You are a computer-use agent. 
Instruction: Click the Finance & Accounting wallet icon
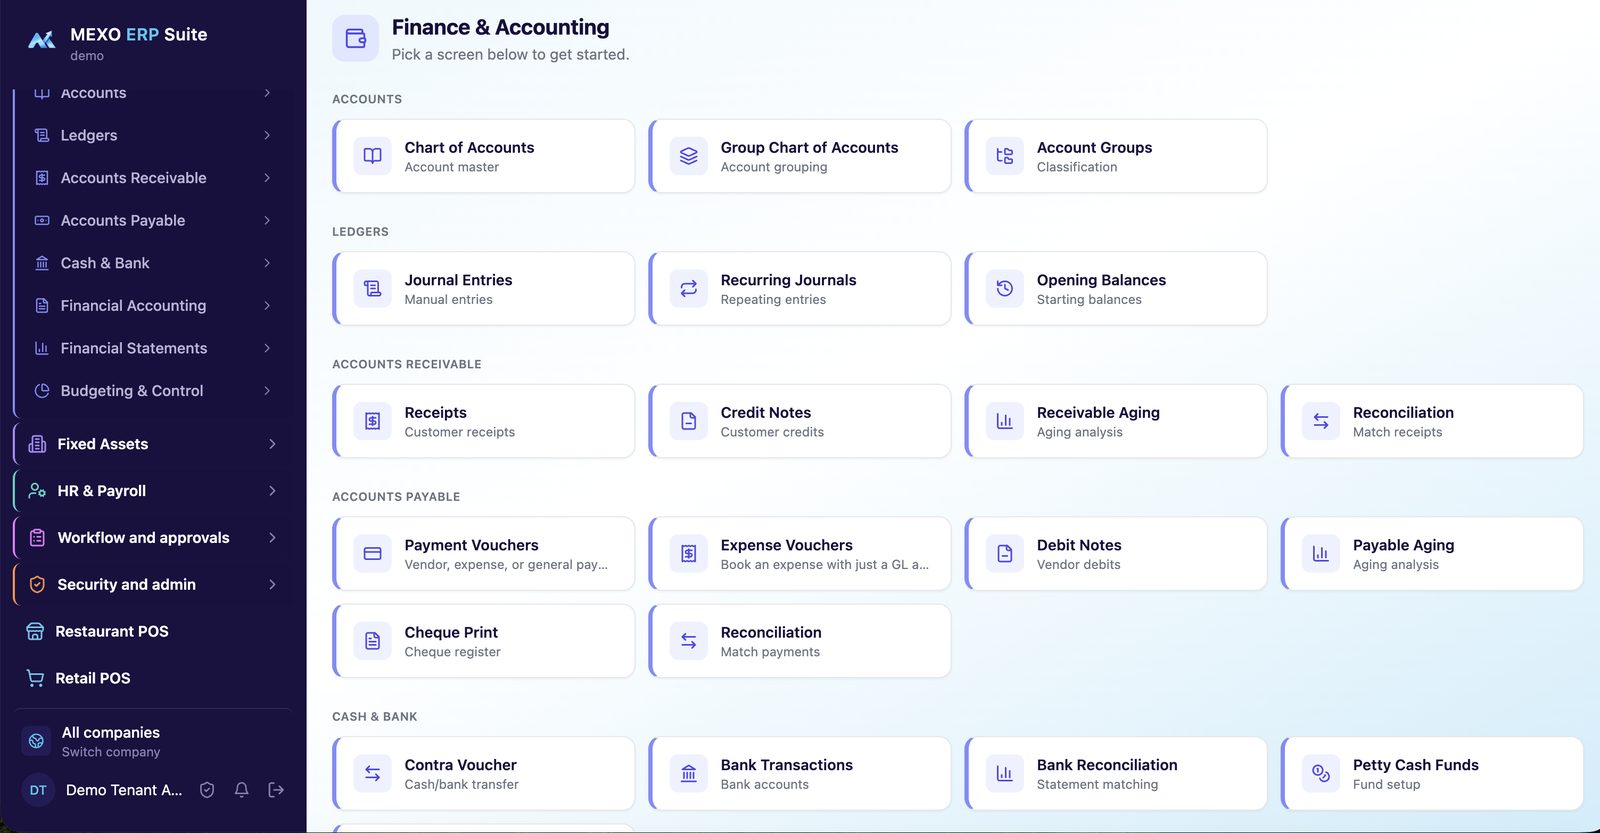(x=356, y=39)
